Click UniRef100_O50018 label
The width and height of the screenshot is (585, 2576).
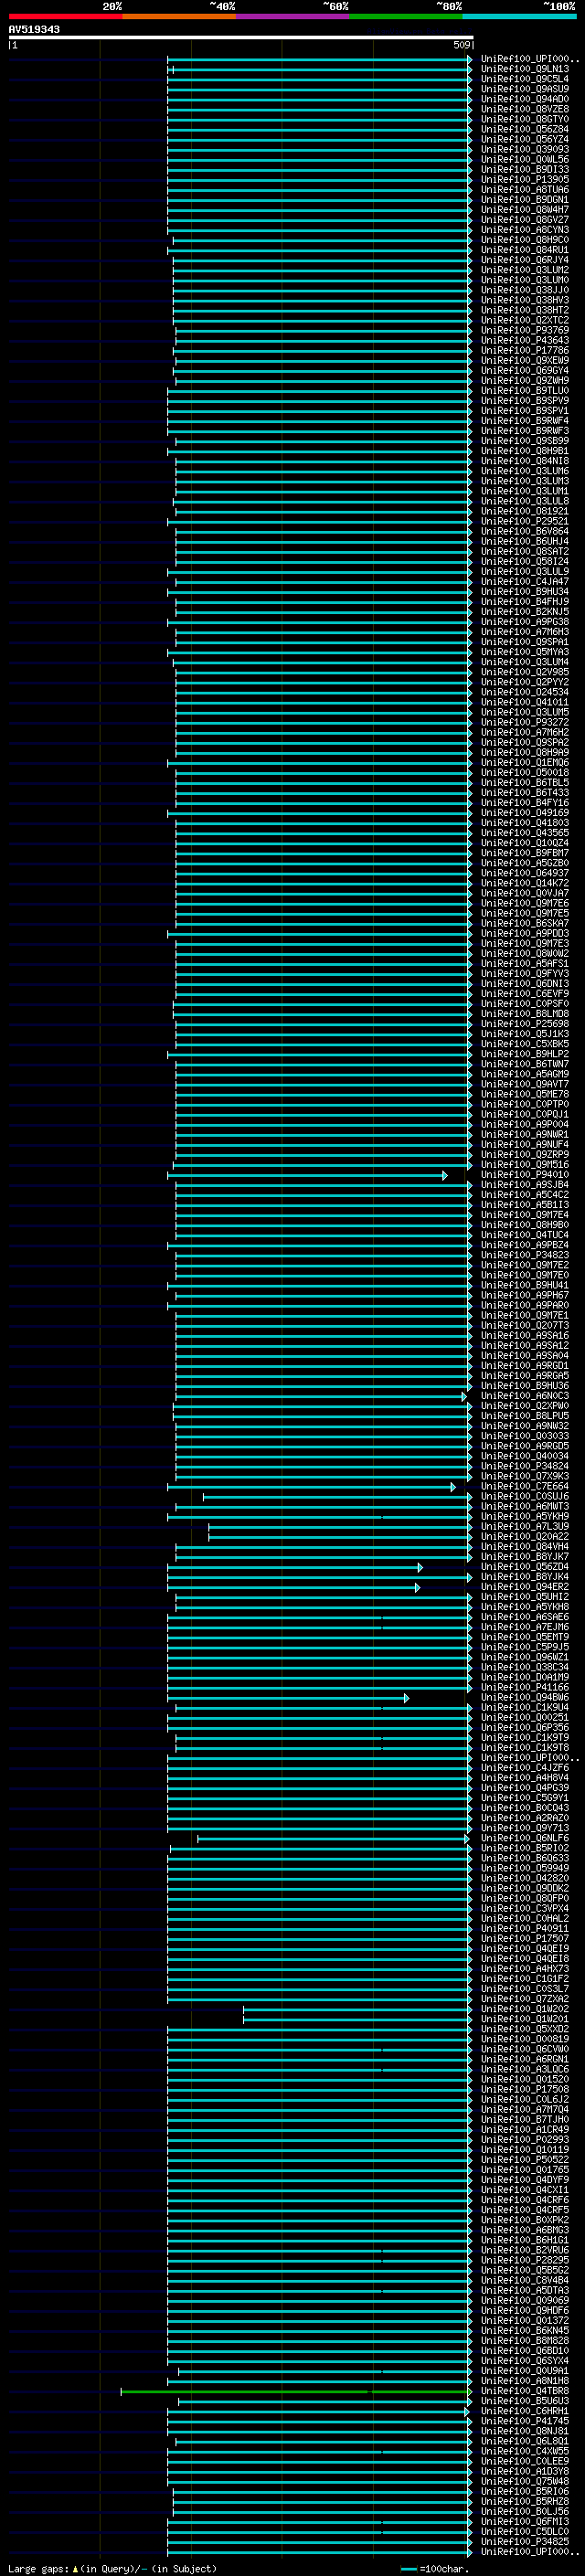(x=524, y=772)
